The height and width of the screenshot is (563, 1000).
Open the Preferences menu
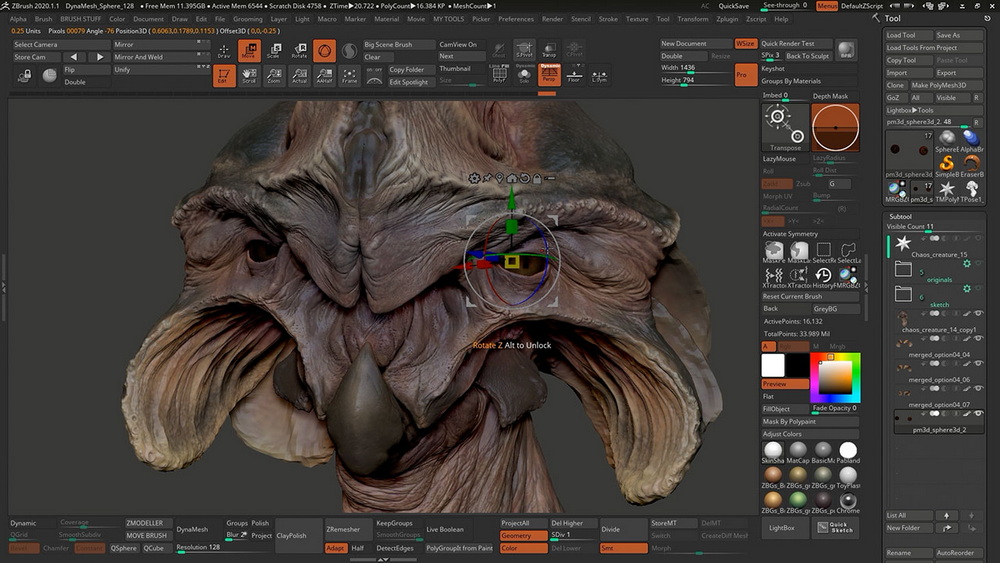click(515, 19)
